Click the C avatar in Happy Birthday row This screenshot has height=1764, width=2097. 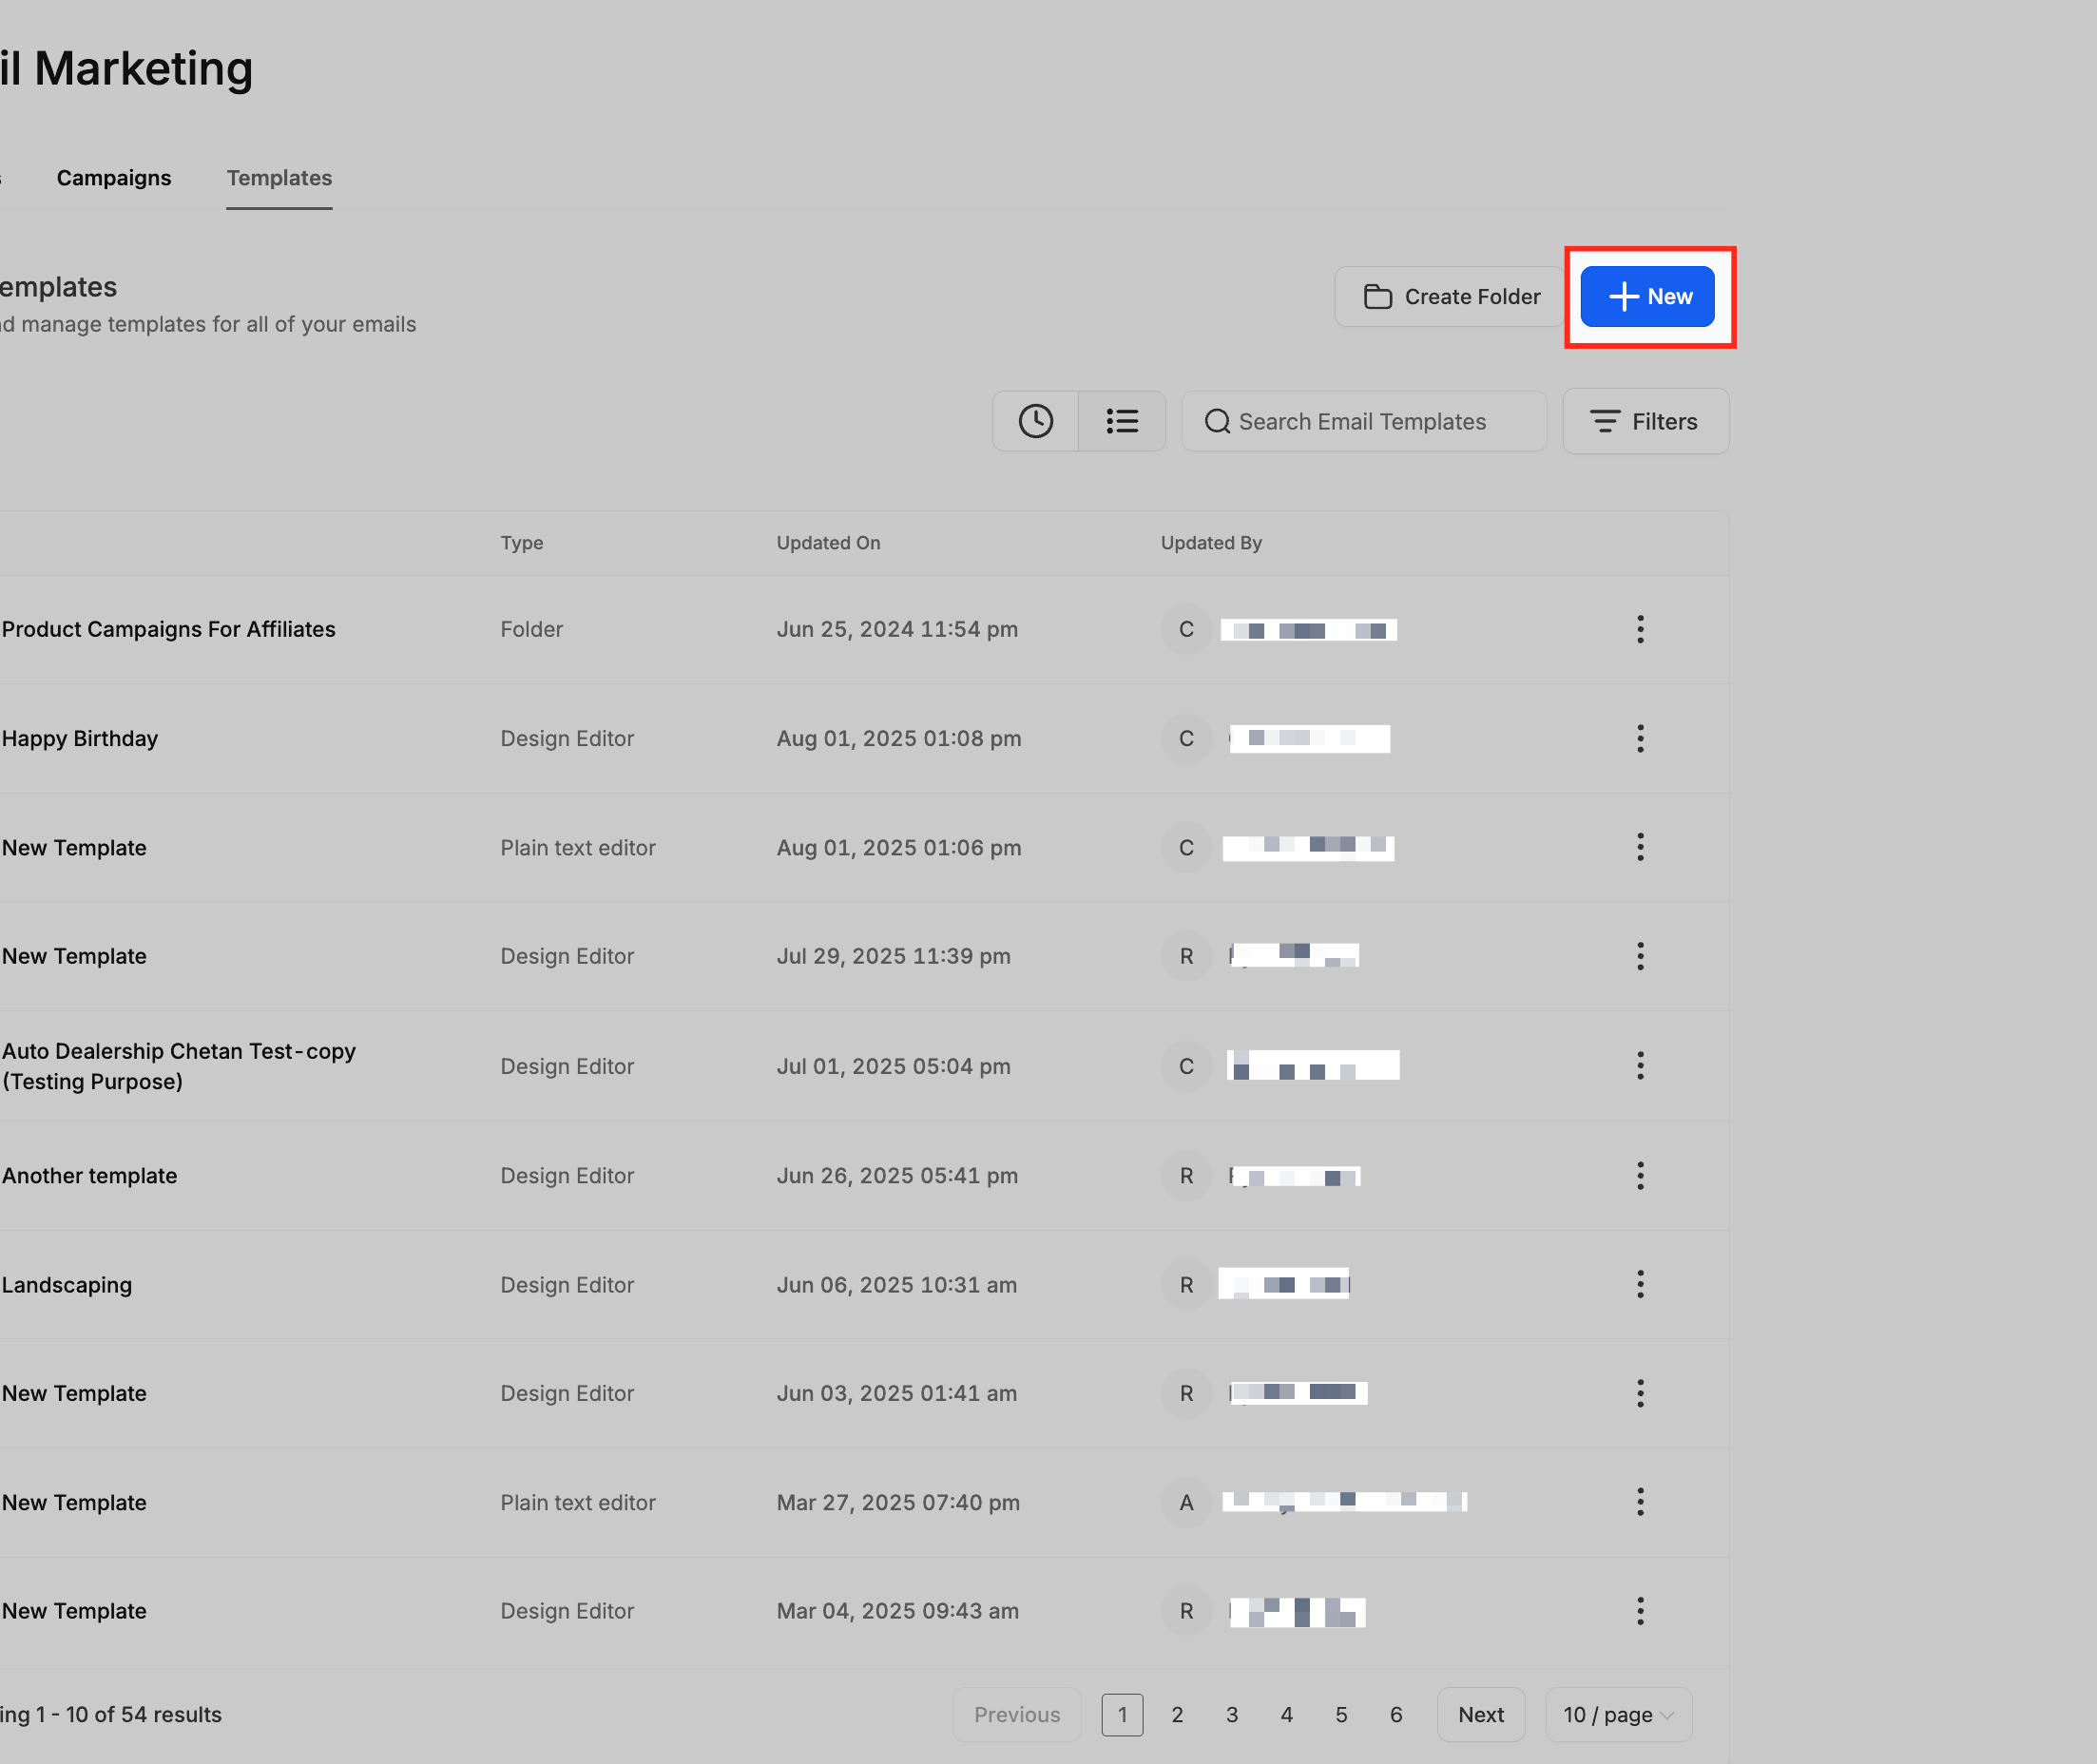1186,739
